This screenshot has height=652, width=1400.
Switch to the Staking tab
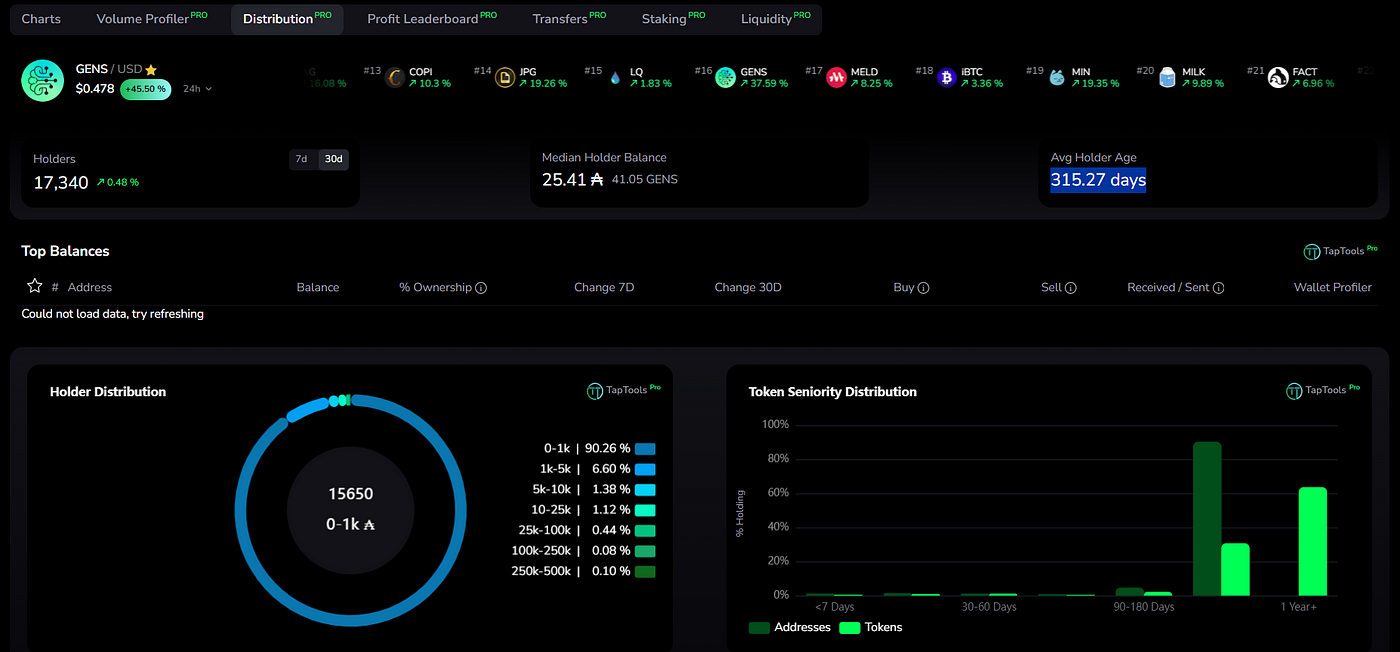click(x=673, y=19)
